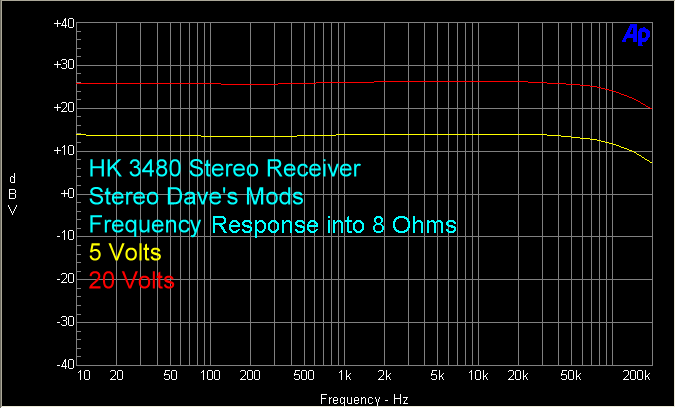Click the 'dBV' vertical axis label
Viewport: 676px width, 408px height.
click(13, 195)
